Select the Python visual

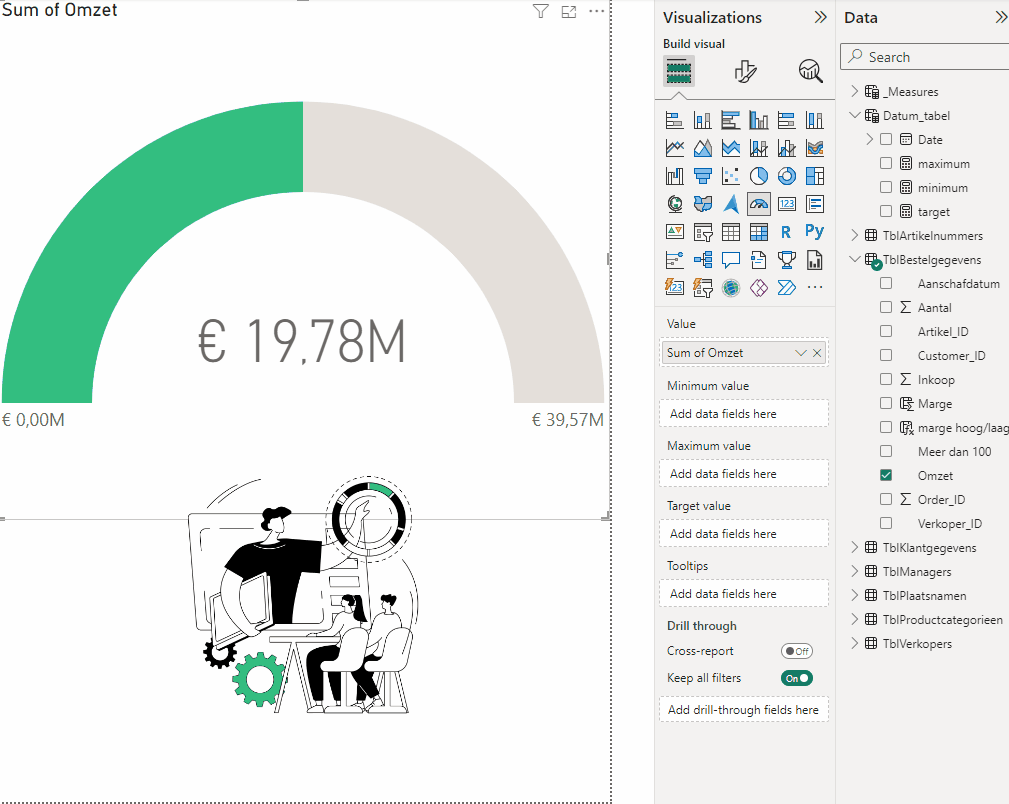pyautogui.click(x=815, y=232)
